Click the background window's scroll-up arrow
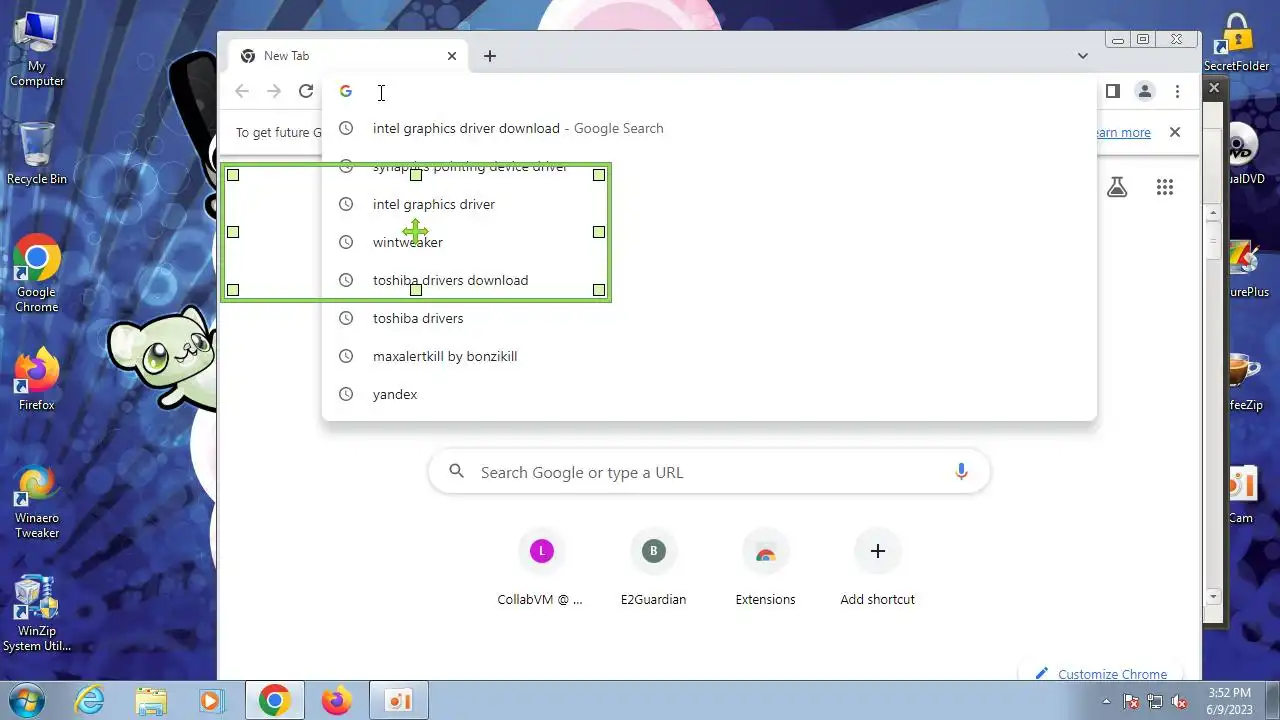This screenshot has height=720, width=1280. point(1214,212)
